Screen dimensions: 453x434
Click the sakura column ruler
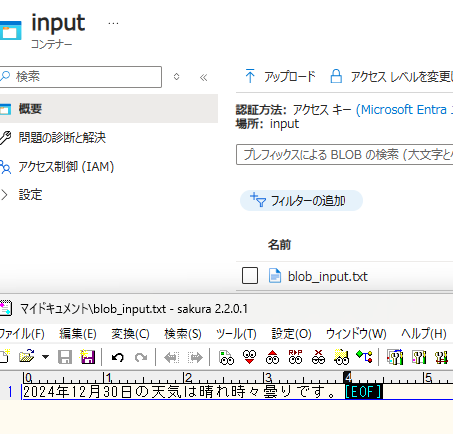237,377
